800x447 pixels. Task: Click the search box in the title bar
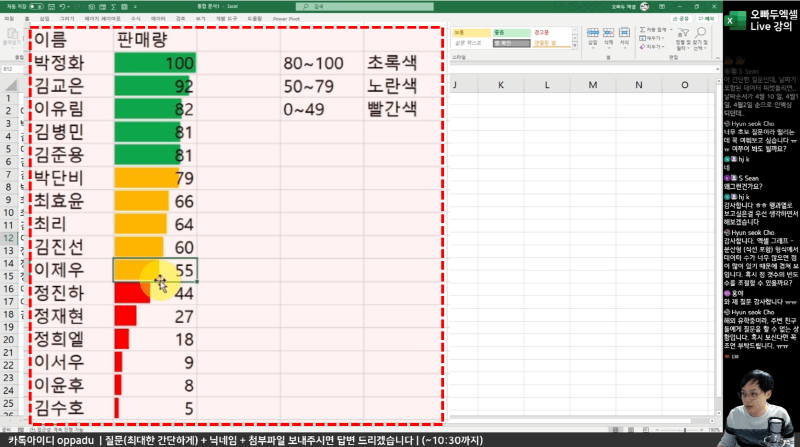(364, 7)
